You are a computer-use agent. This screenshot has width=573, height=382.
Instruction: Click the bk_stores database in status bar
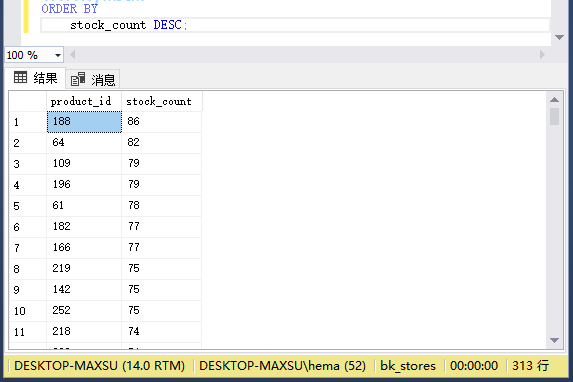408,366
